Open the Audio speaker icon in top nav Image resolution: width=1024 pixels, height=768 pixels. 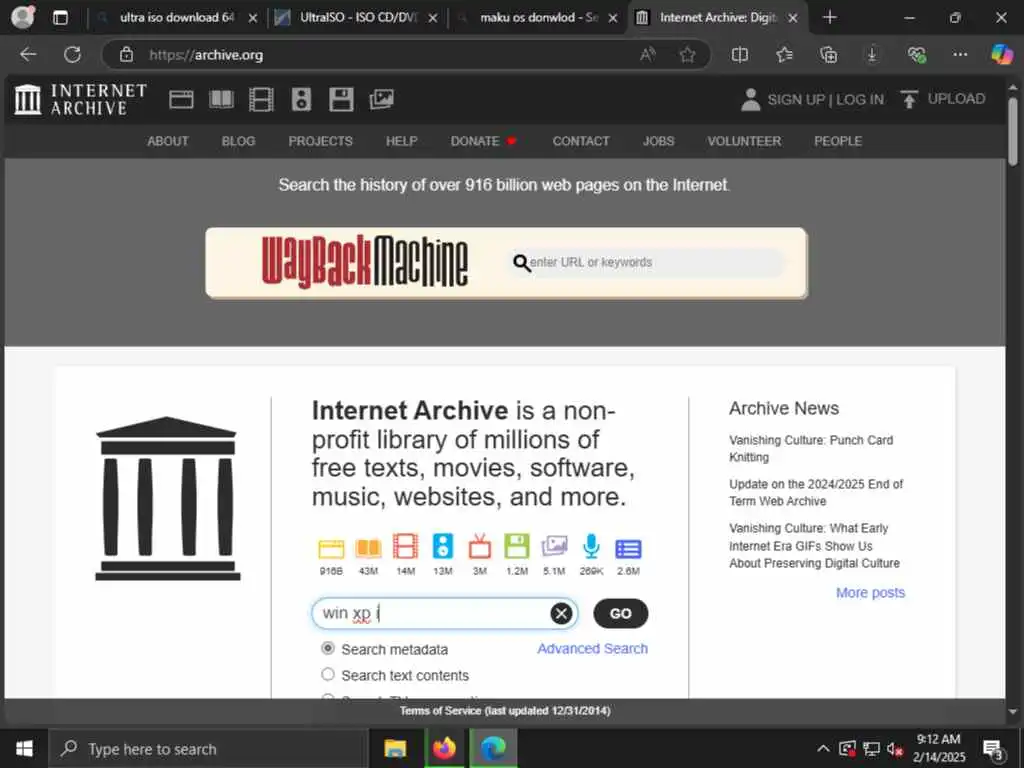click(x=301, y=99)
